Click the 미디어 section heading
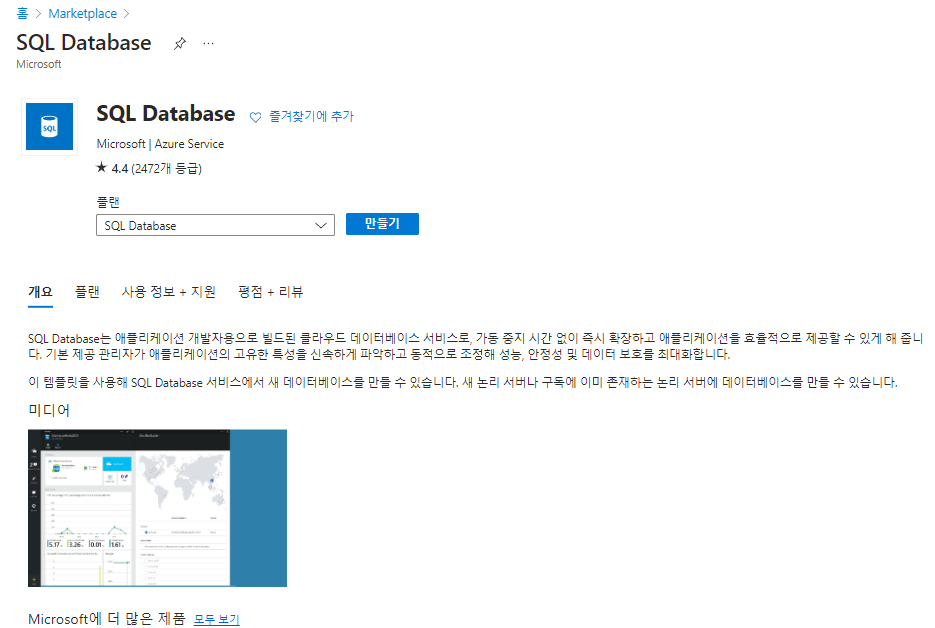 coord(49,410)
